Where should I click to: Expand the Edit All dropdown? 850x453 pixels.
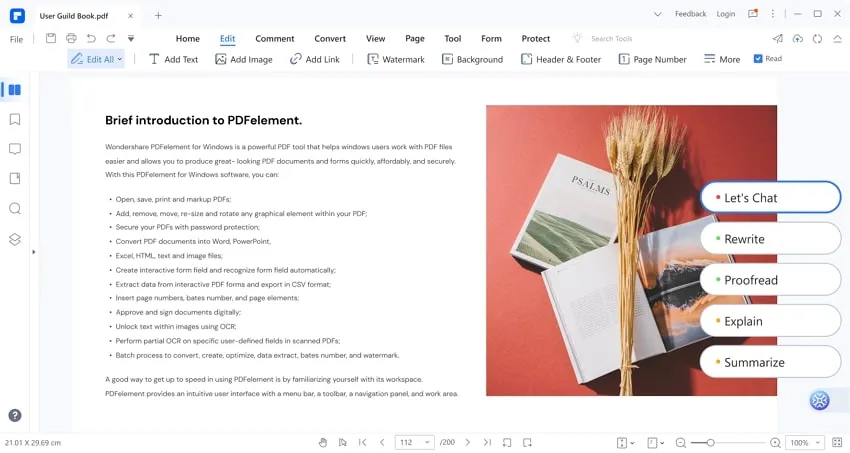pos(120,59)
